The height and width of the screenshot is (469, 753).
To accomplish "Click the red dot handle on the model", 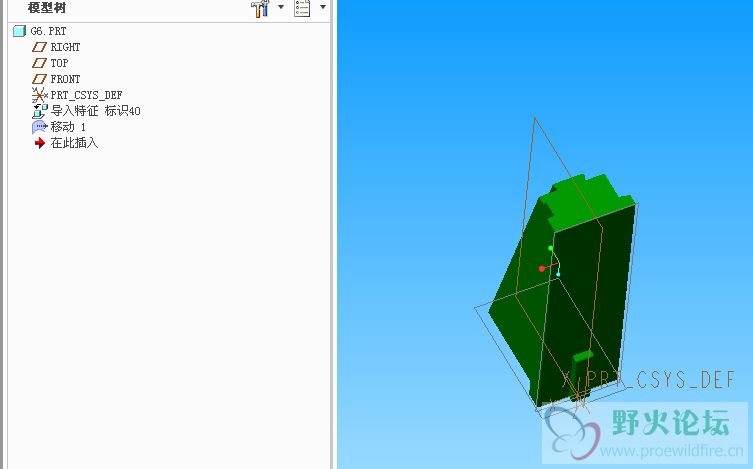I will pos(542,268).
